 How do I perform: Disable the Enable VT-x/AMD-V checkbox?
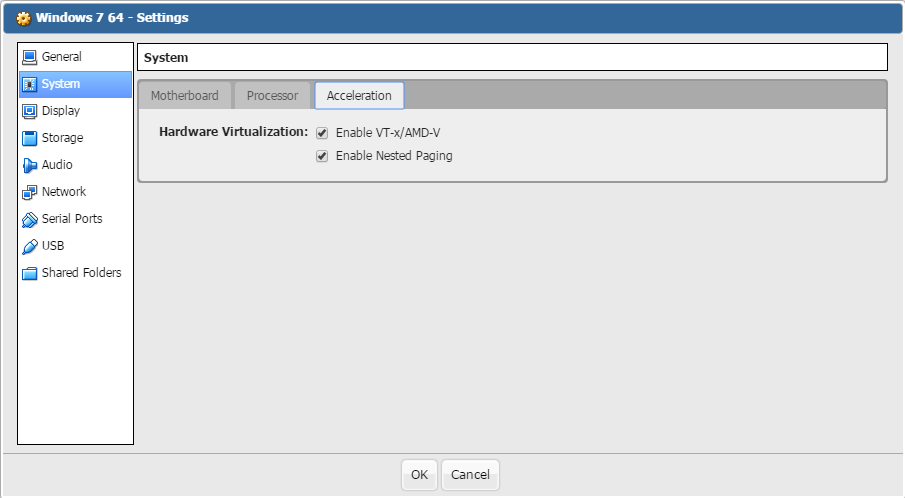click(322, 133)
